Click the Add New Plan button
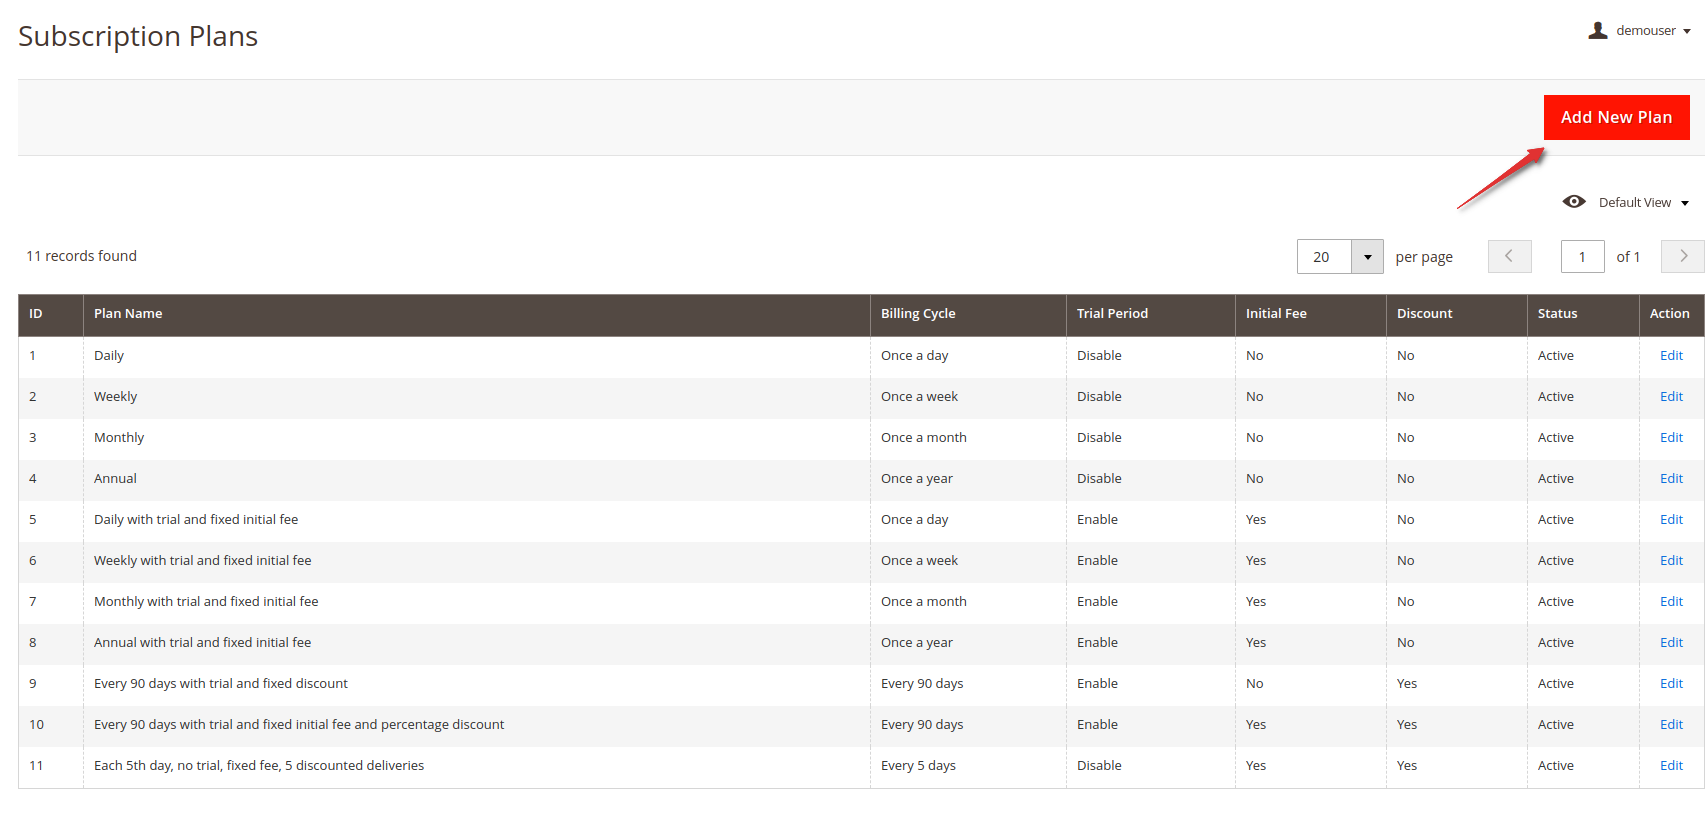 1616,117
